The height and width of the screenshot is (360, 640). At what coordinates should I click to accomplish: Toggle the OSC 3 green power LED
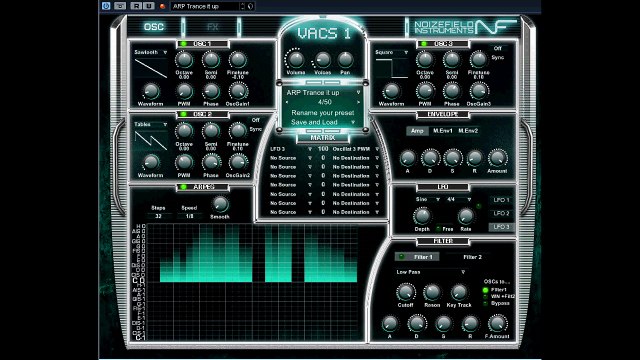coord(424,44)
